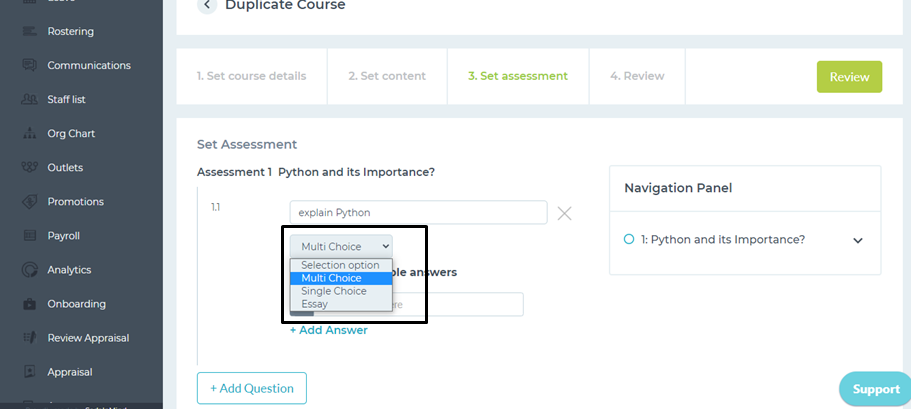This screenshot has height=409, width=917.
Task: Open the Communications chat icon
Action: pos(29,65)
